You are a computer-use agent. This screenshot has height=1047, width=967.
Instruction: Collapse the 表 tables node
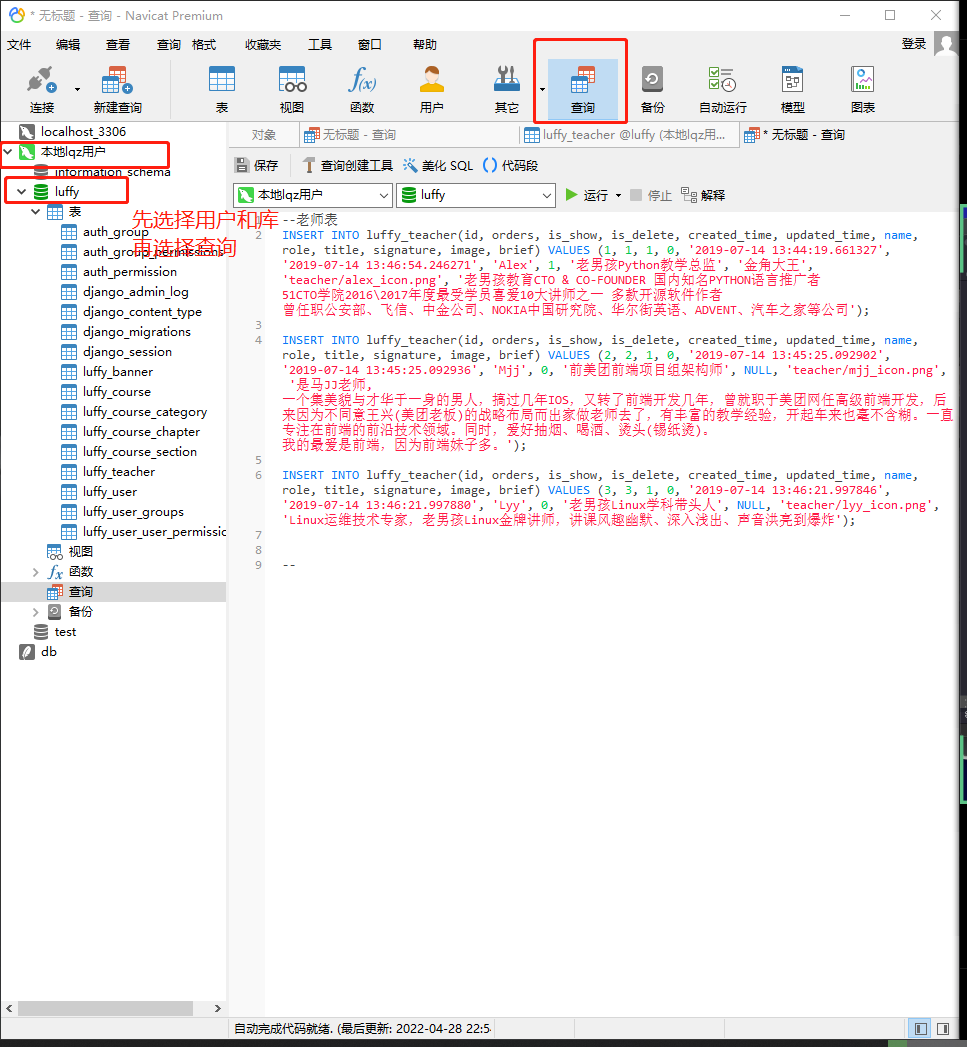point(35,212)
